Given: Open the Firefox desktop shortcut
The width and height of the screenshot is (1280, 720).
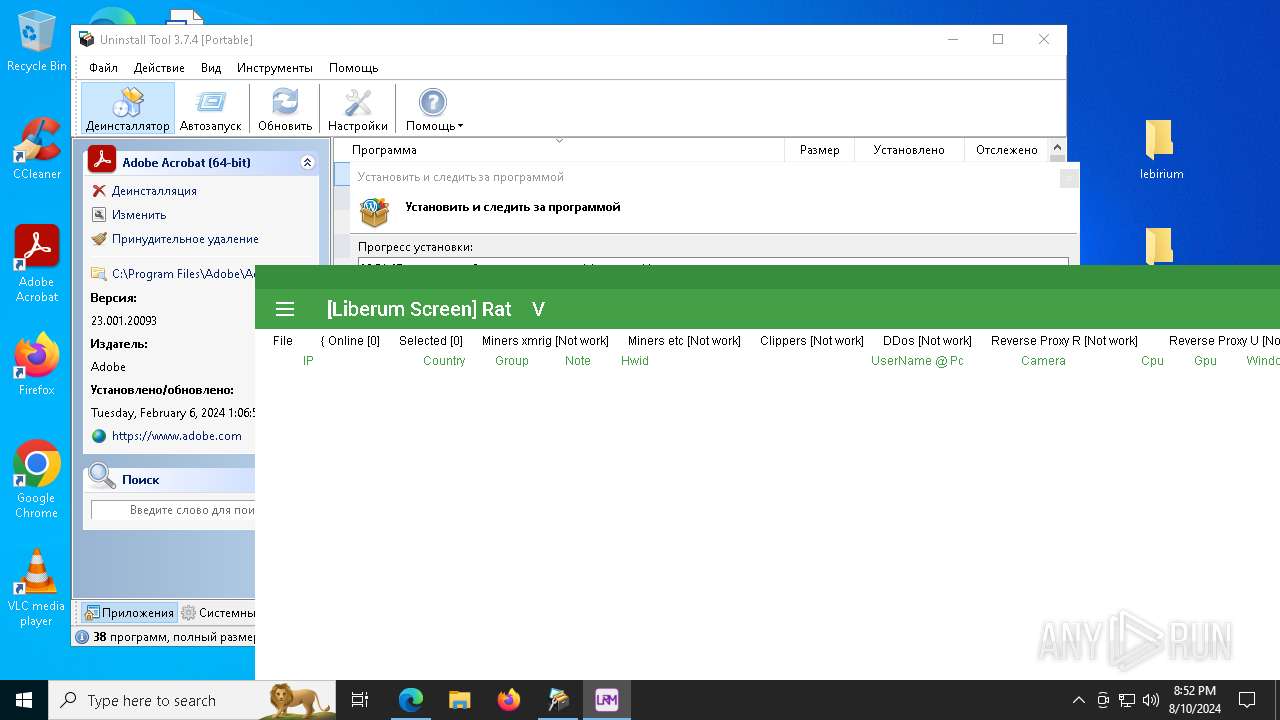Looking at the screenshot, I should point(37,364).
